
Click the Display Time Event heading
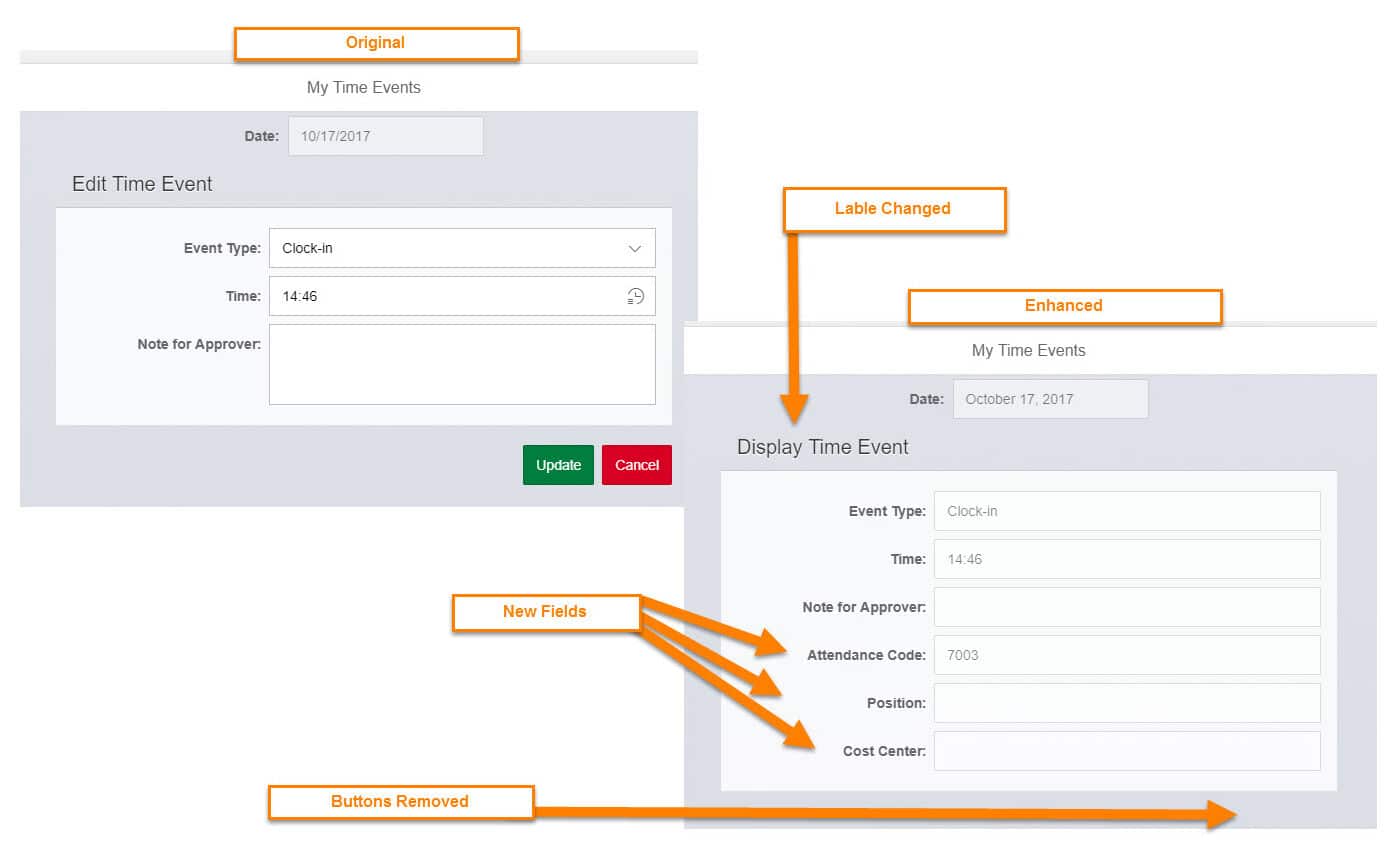(822, 447)
